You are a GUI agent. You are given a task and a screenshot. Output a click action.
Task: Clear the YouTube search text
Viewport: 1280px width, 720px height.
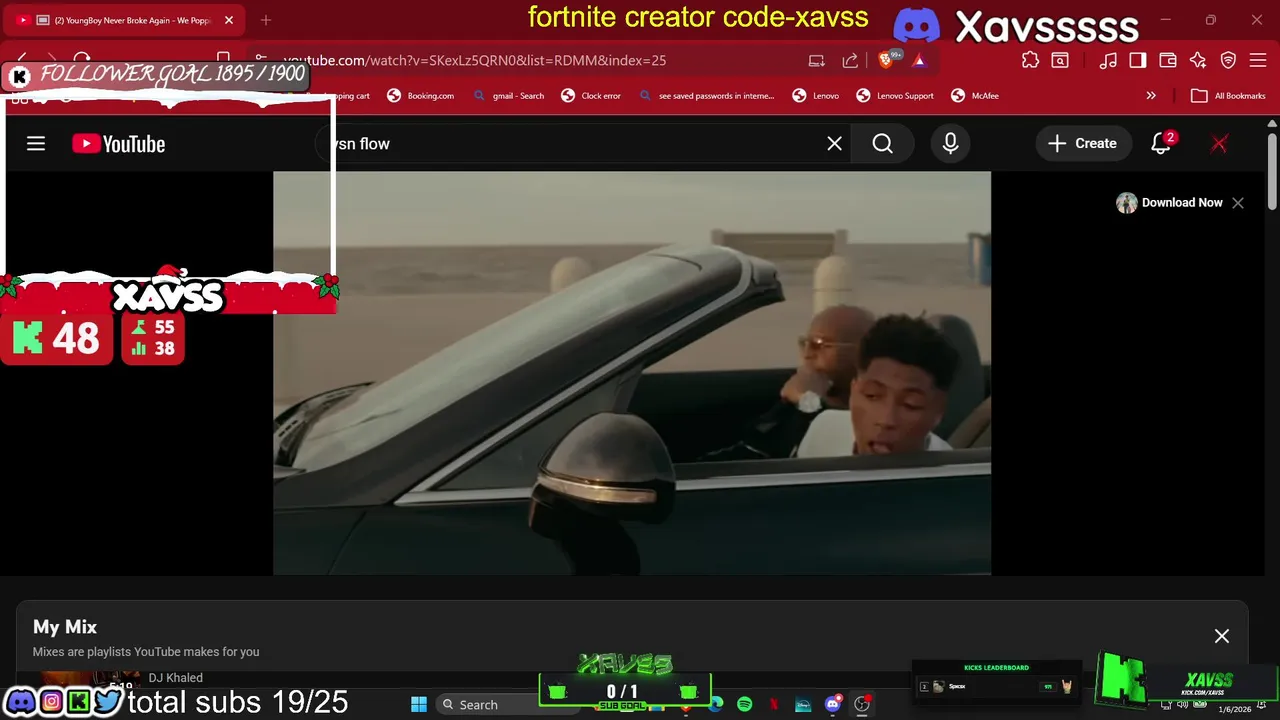click(x=835, y=144)
